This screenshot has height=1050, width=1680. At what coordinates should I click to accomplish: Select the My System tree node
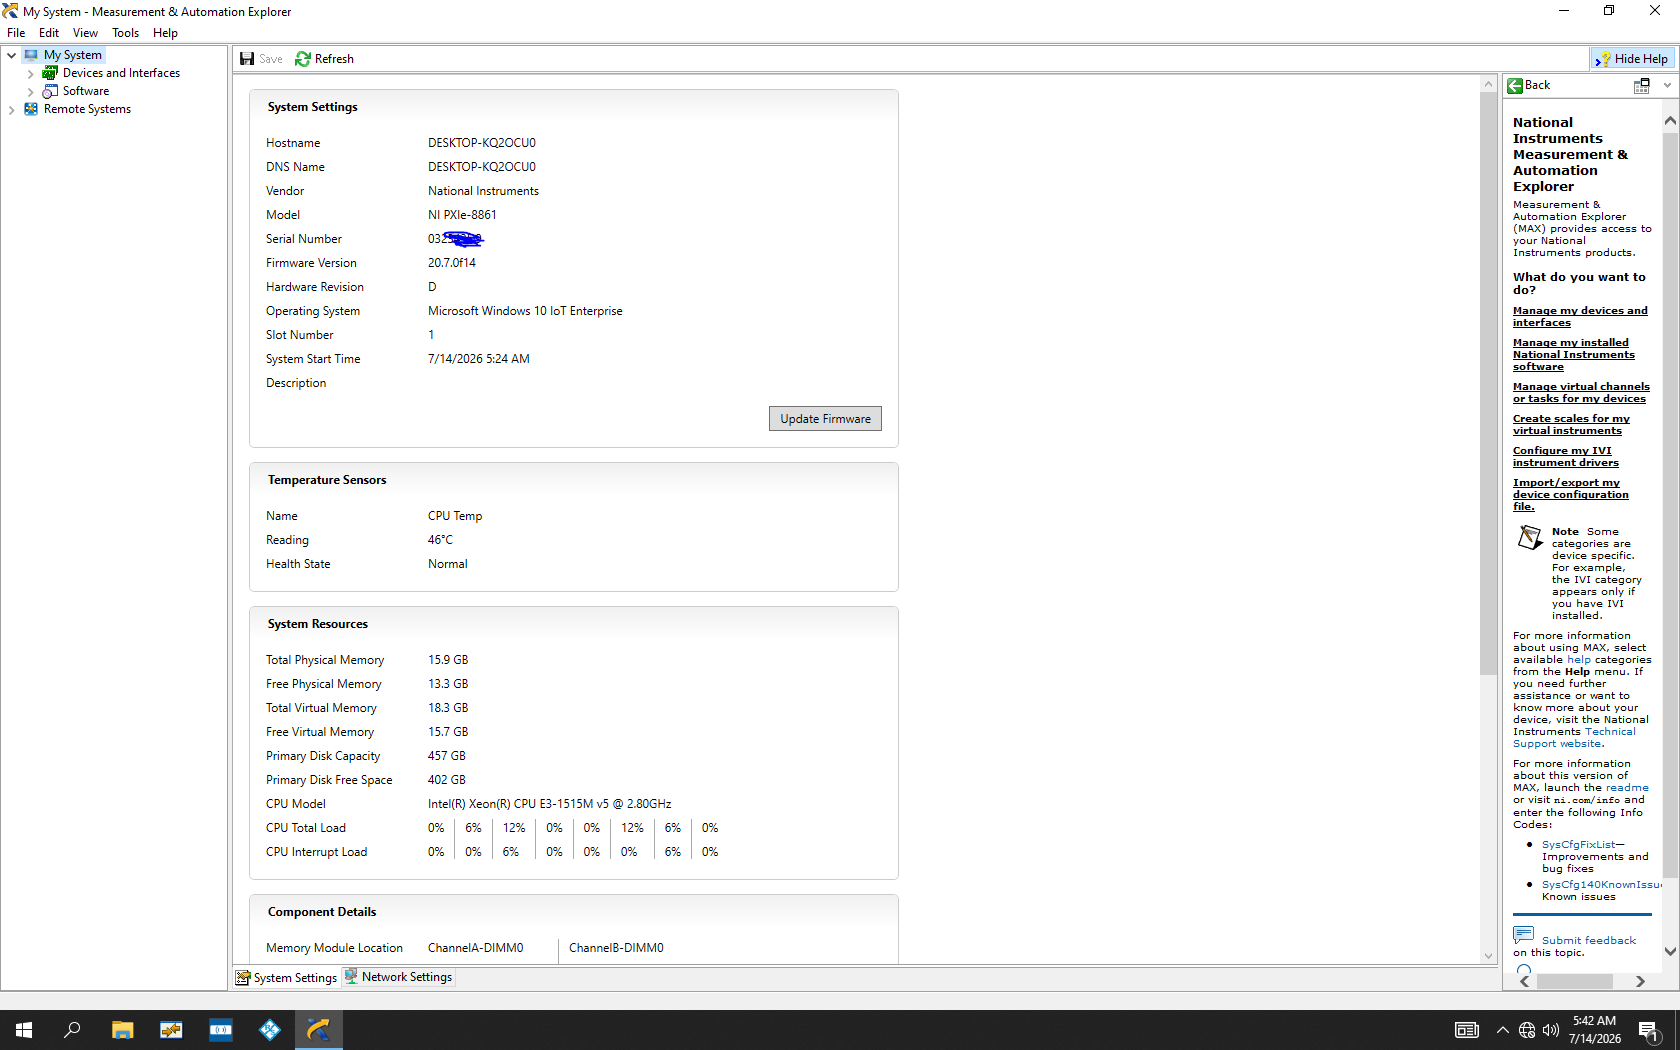(x=72, y=55)
